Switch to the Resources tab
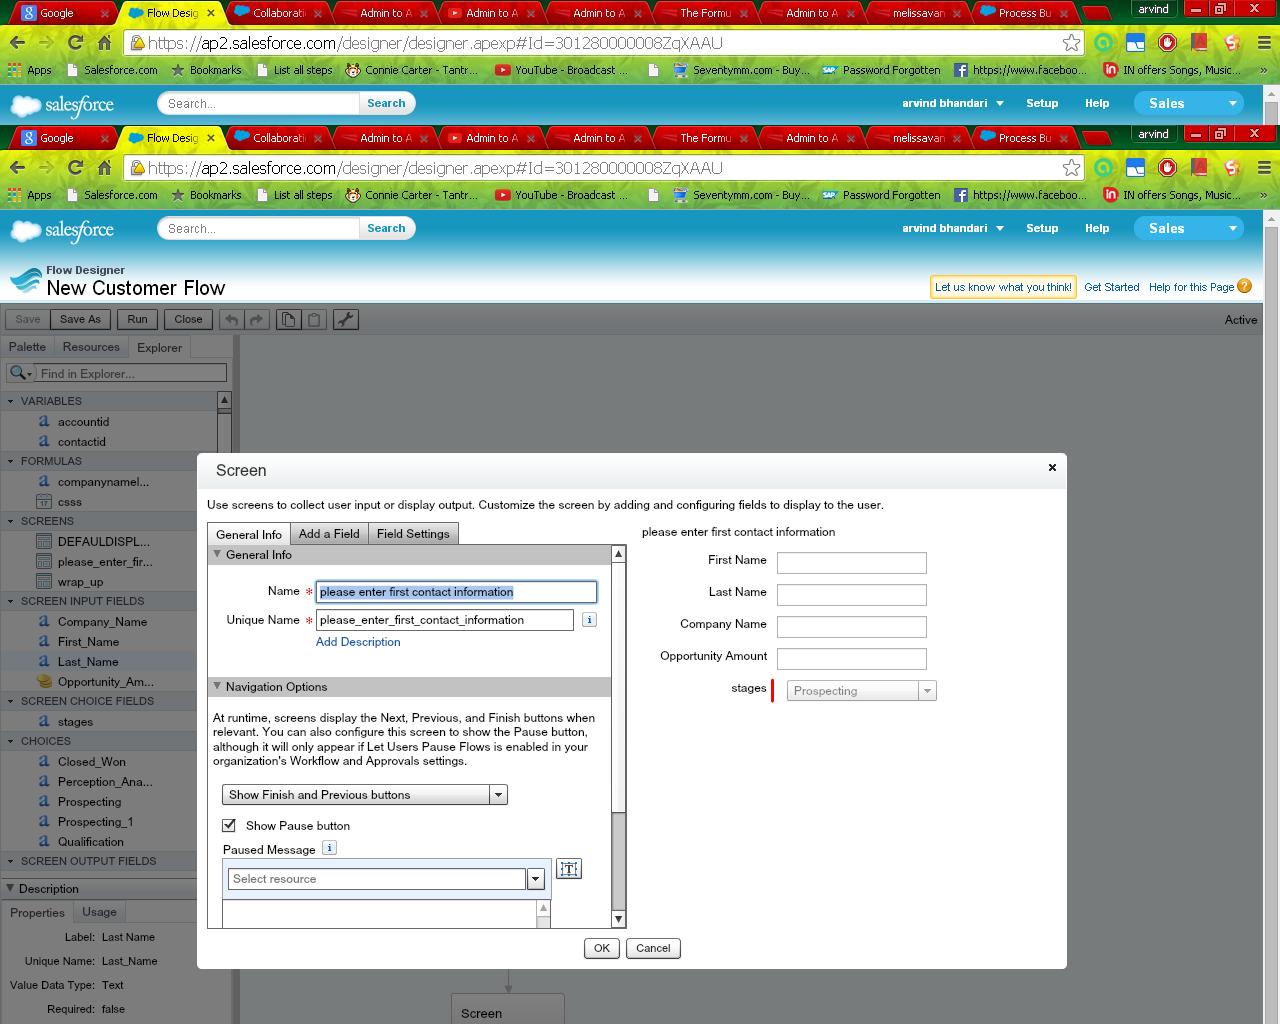The height and width of the screenshot is (1024, 1280). point(91,347)
